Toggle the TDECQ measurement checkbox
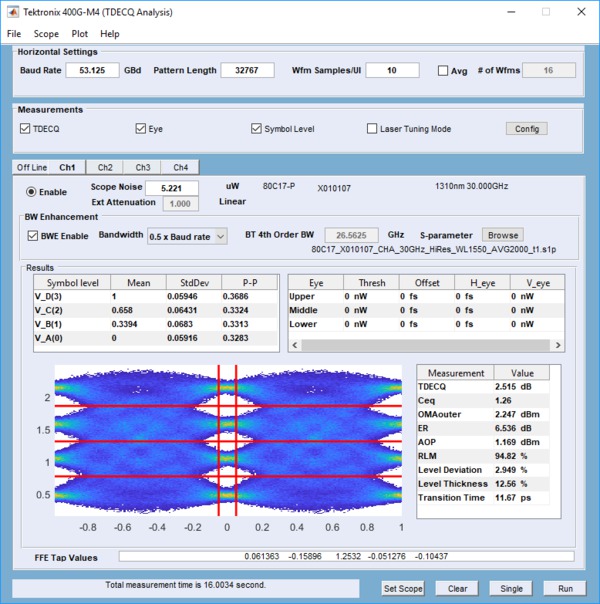This screenshot has height=604, width=600. [x=26, y=129]
